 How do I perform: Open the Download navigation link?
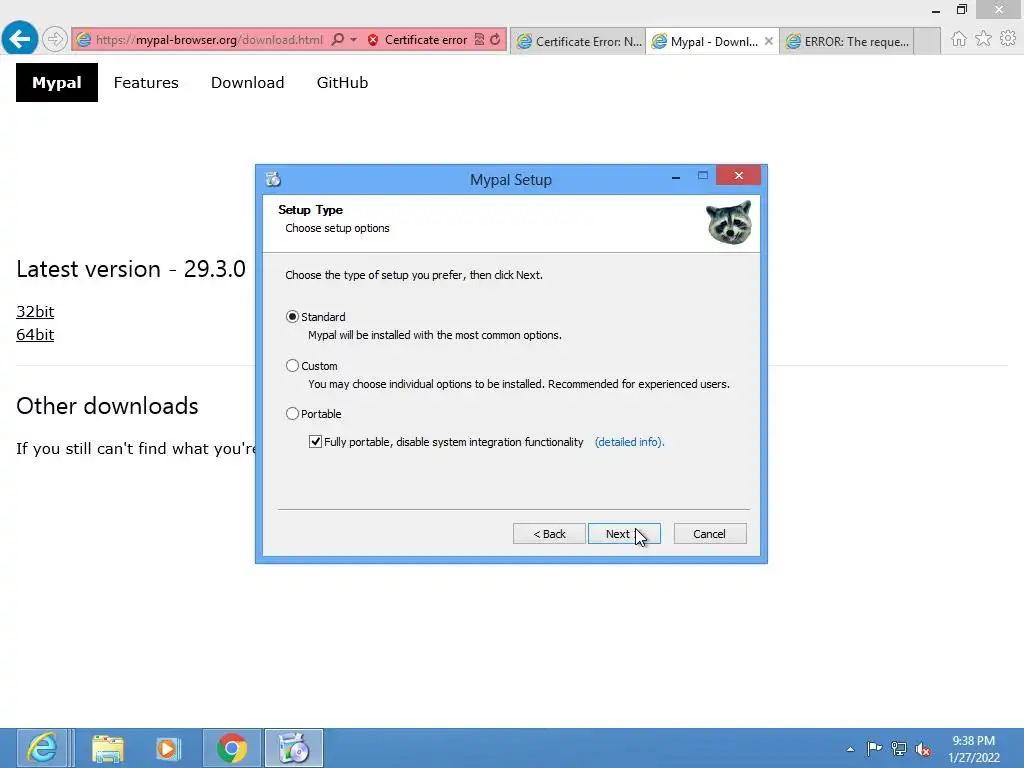click(x=248, y=82)
